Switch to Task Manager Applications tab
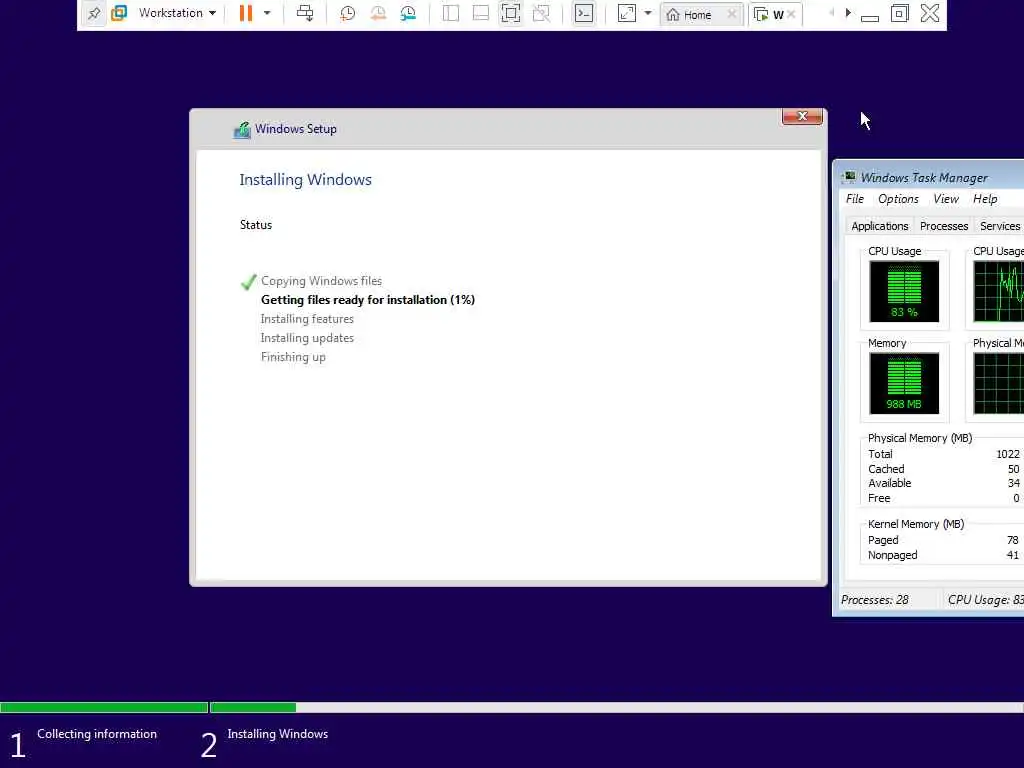This screenshot has height=768, width=1024. coord(880,226)
